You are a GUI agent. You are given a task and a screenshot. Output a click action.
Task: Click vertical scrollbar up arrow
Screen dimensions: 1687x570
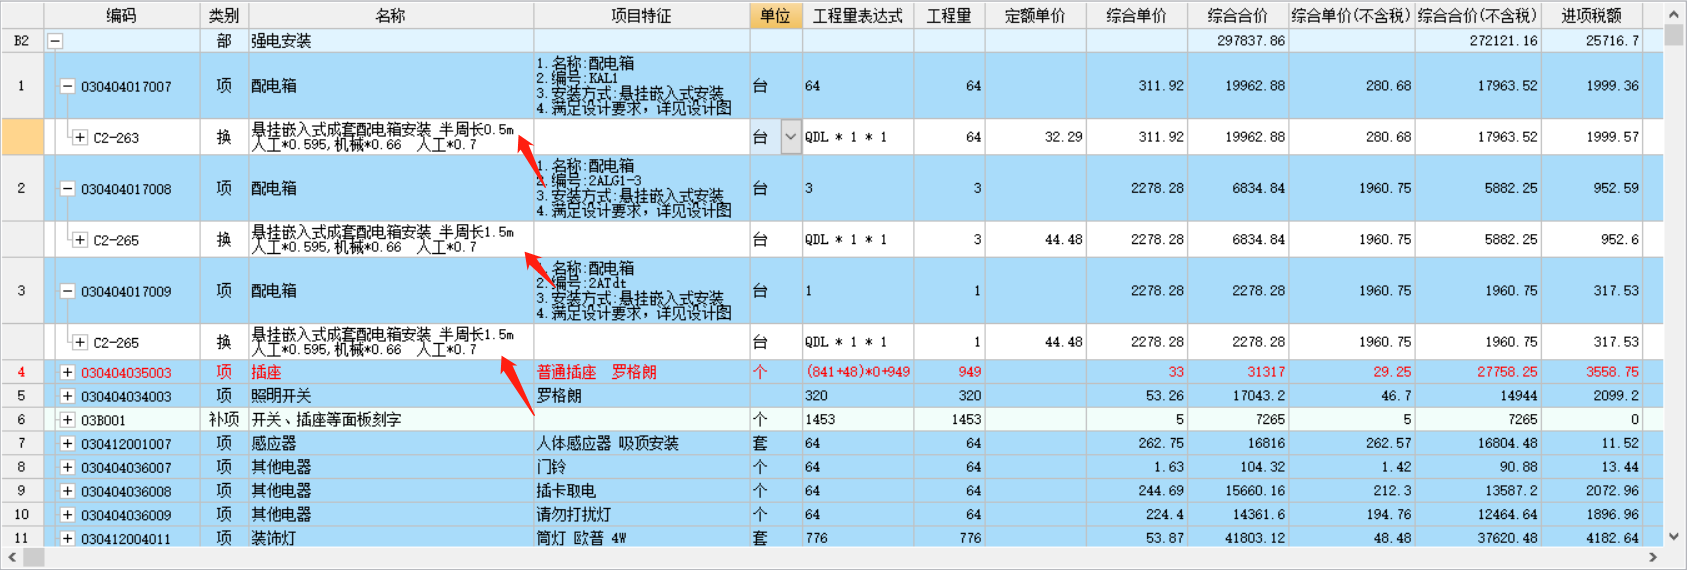[x=1674, y=14]
